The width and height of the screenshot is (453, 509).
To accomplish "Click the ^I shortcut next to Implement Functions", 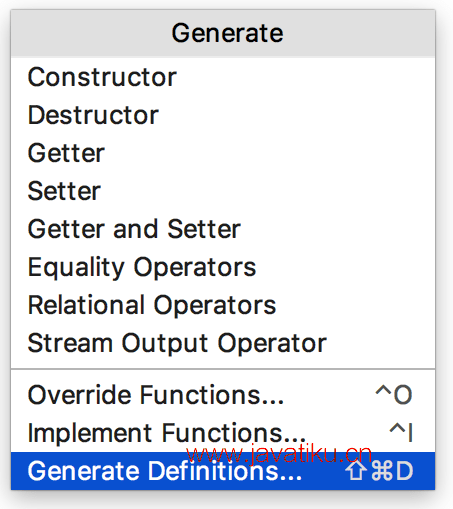I will click(401, 432).
